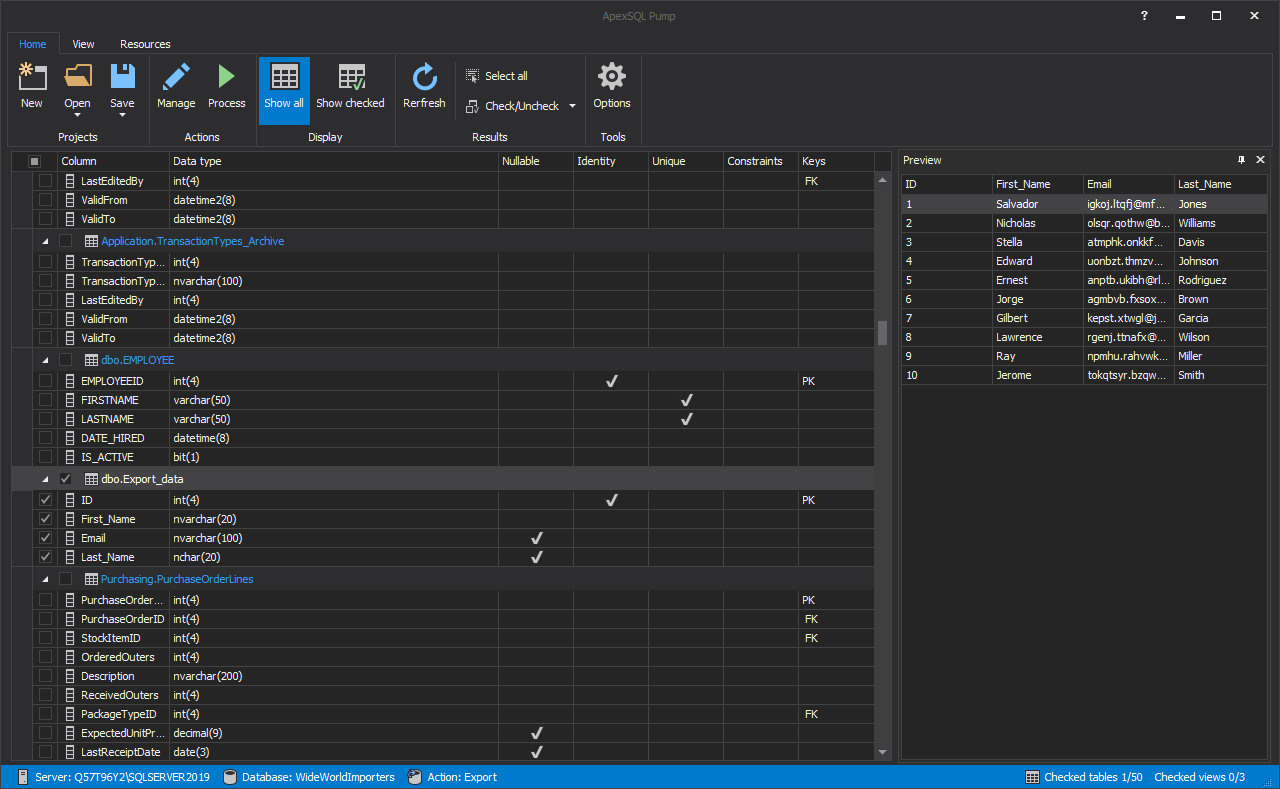
Task: Switch to the Home tab
Action: pos(33,44)
